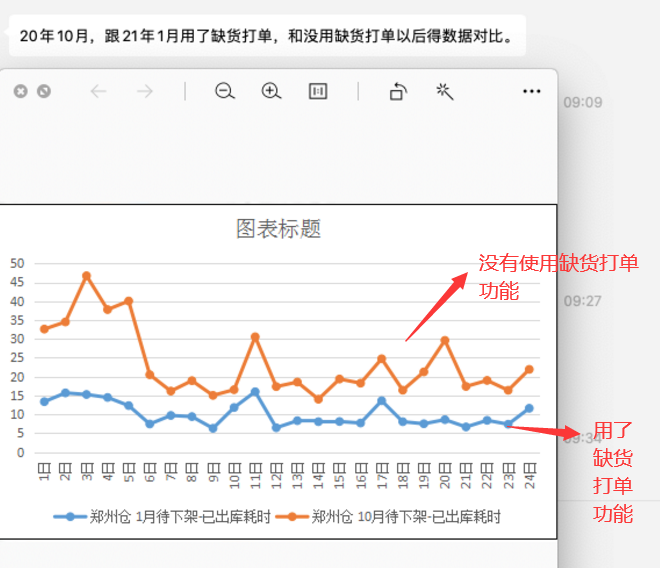
Task: Click the orange line peak at 3日
Action: [86, 275]
